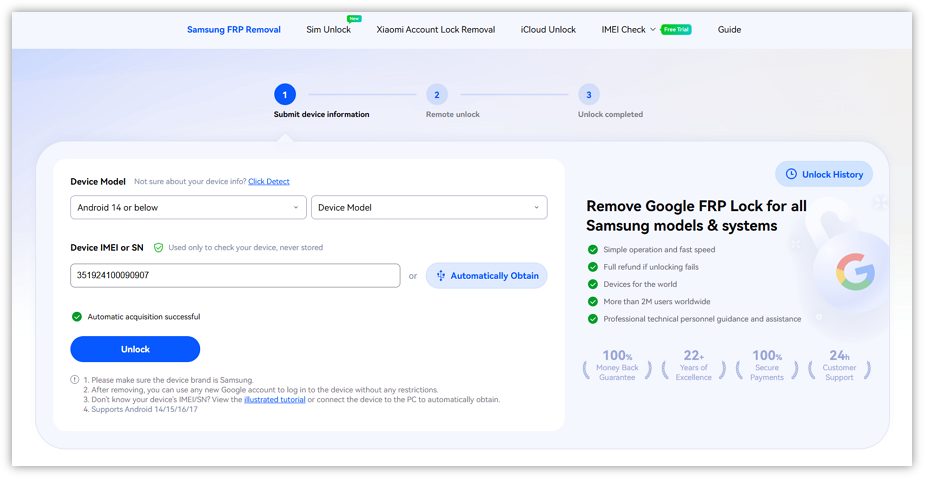
Task: Click the IMEI or SN input field
Action: coord(235,275)
